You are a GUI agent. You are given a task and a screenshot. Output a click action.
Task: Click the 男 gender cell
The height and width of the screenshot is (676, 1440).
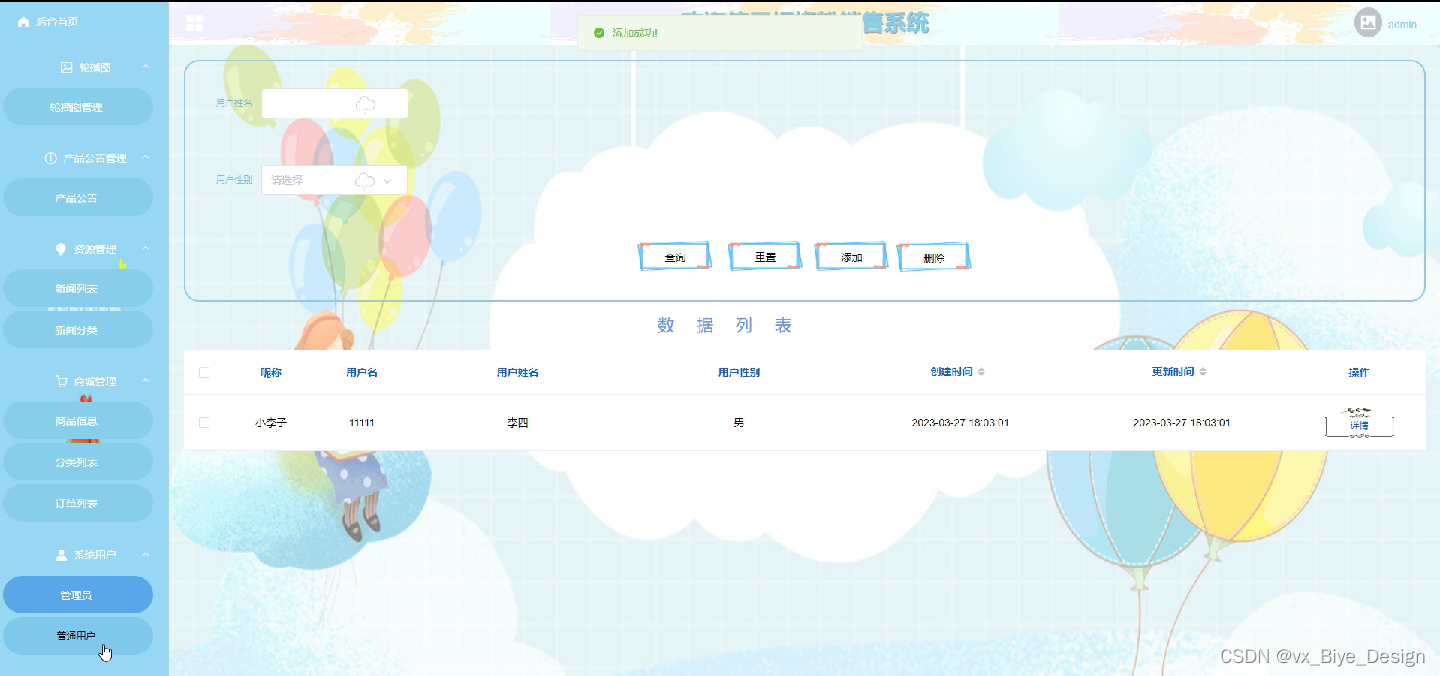tap(739, 423)
